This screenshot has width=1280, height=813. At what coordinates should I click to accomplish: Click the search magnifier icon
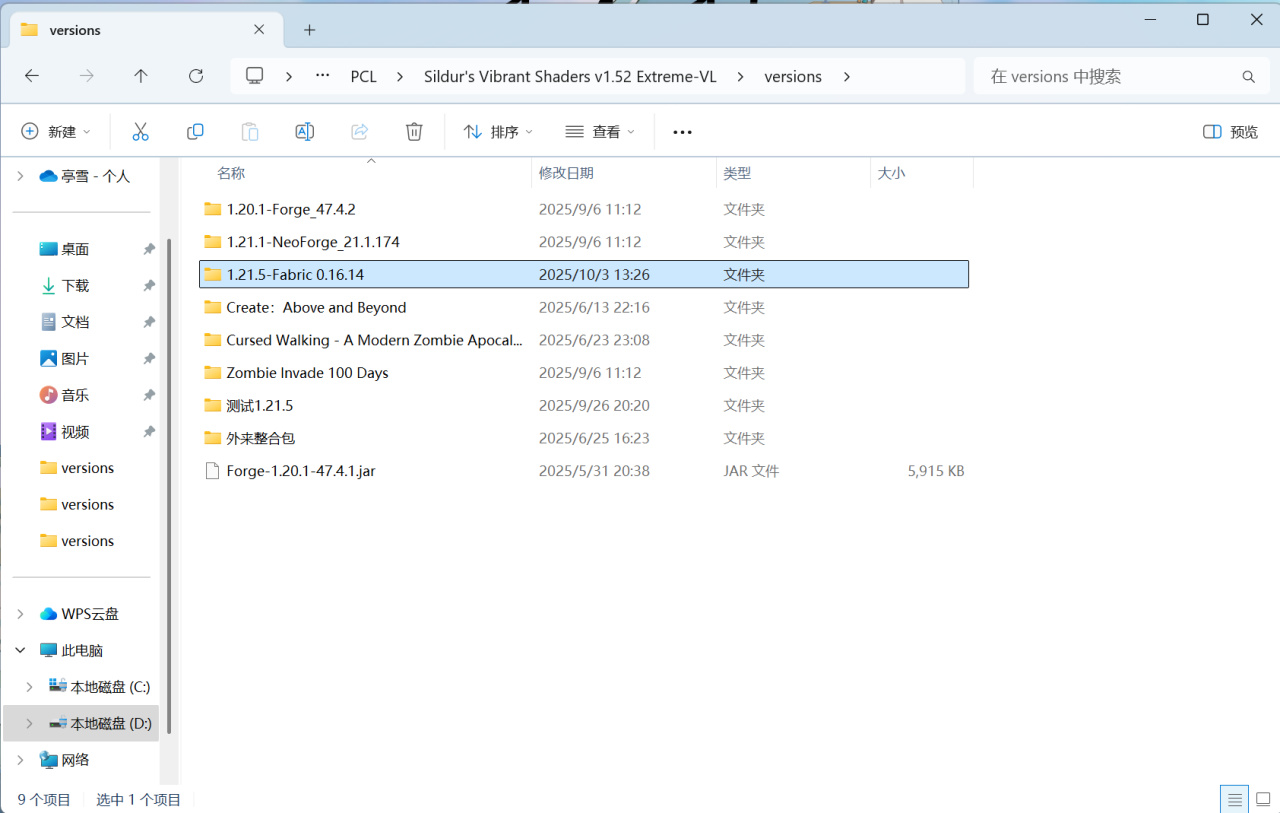1248,77
